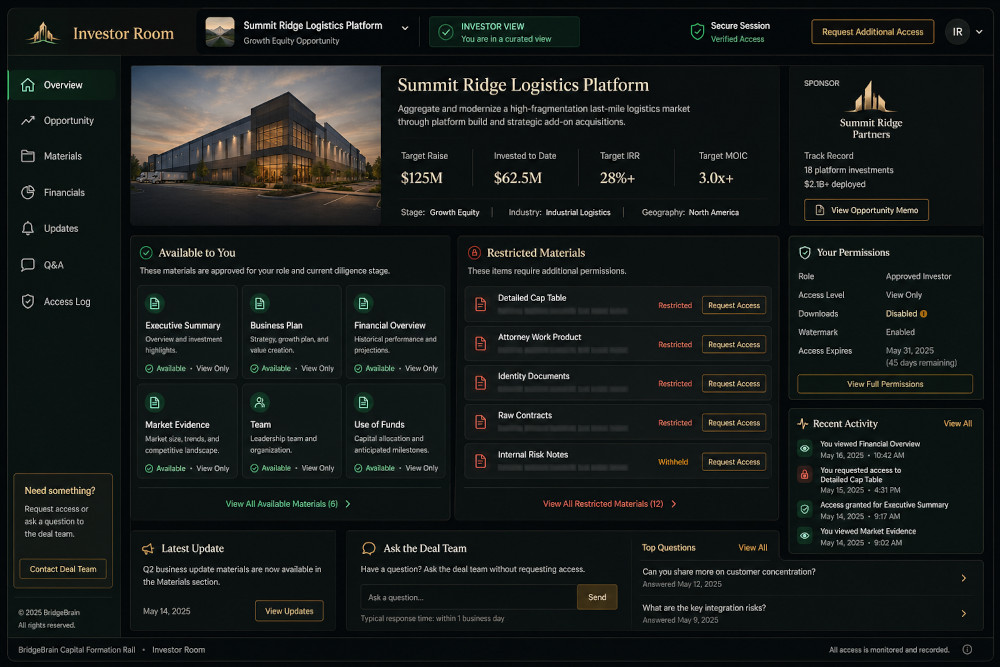Screen dimensions: 1000x667
Task: Request access to Internal Risk Notes
Action: pos(733,462)
